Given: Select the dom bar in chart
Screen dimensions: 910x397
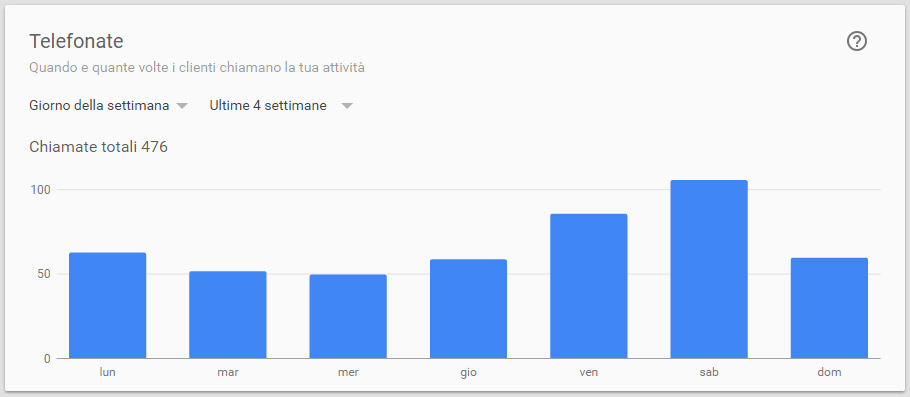Looking at the screenshot, I should click(829, 308).
